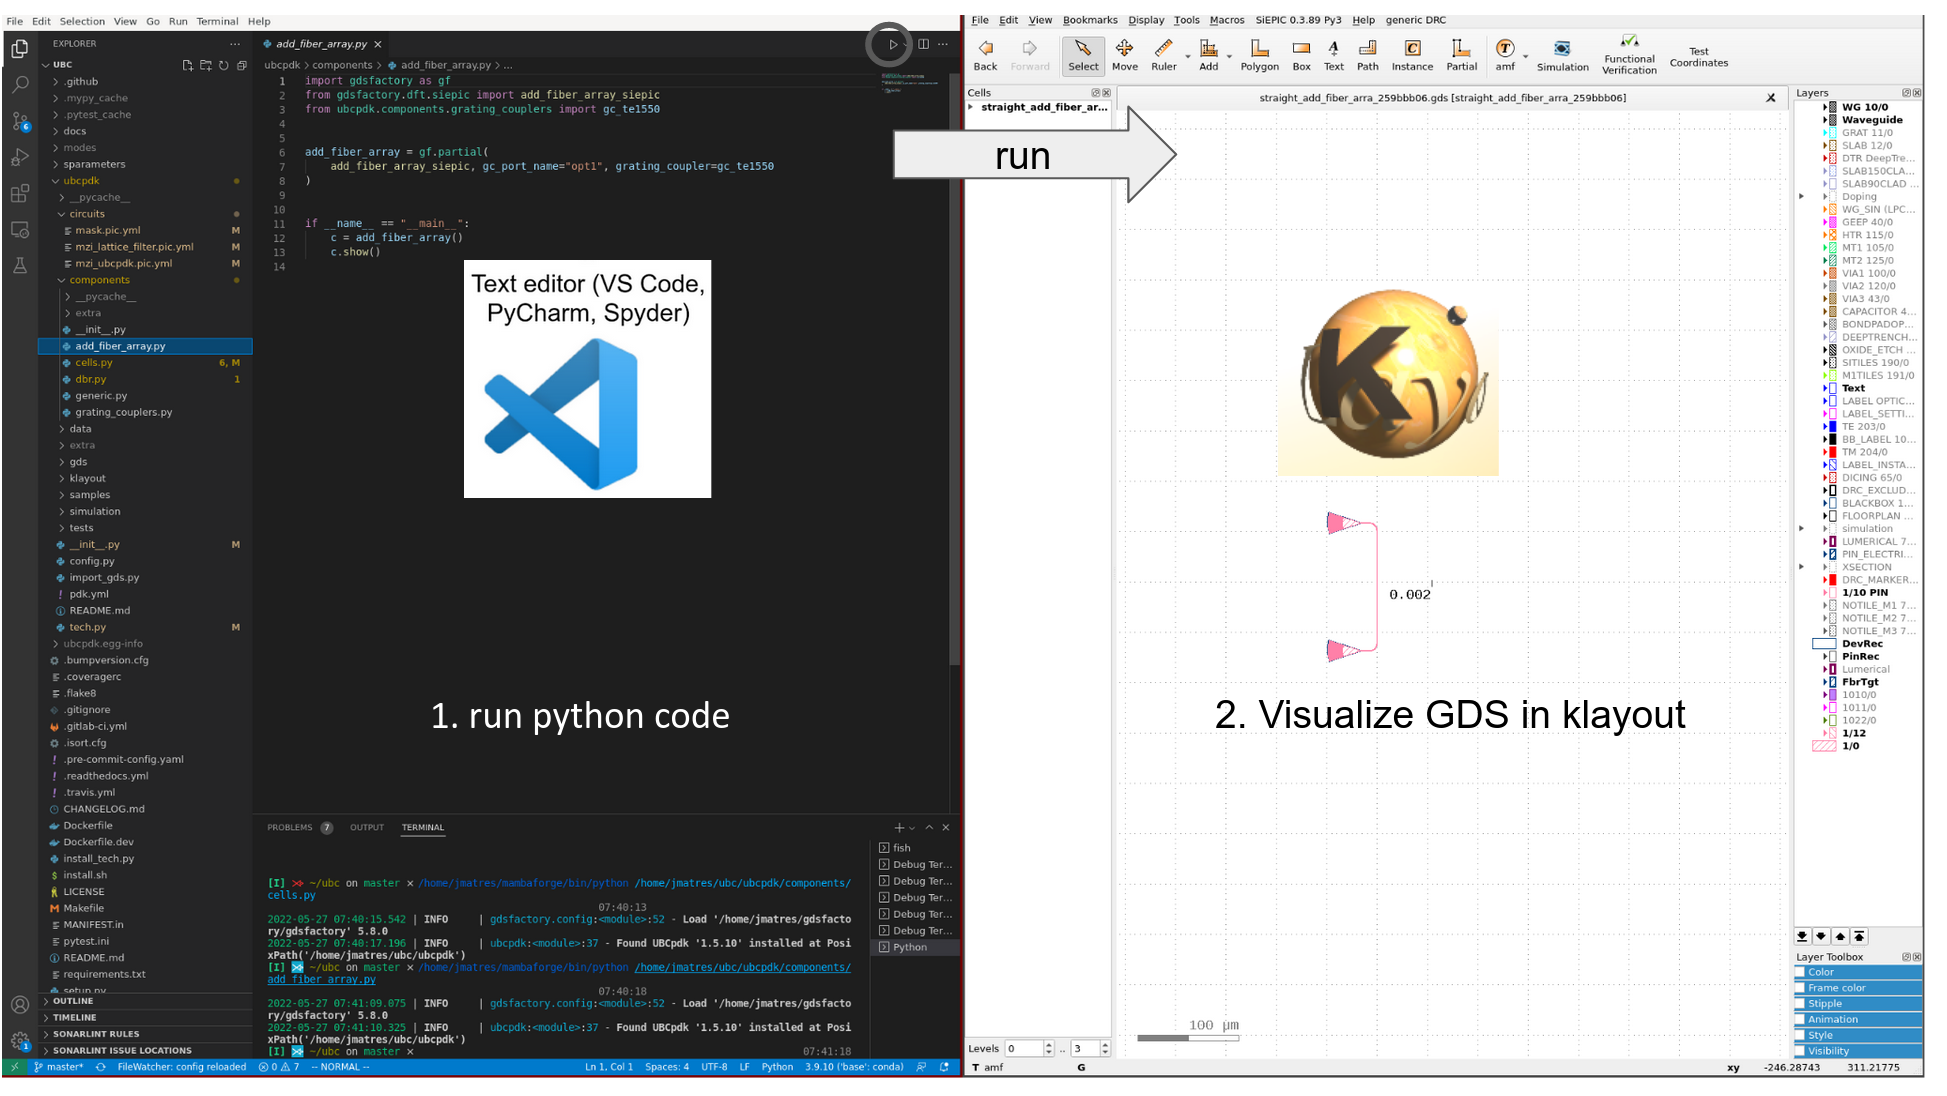Viewport: 1947px width, 1096px height.
Task: Collapse the components folder in the explorer
Action: pos(99,280)
